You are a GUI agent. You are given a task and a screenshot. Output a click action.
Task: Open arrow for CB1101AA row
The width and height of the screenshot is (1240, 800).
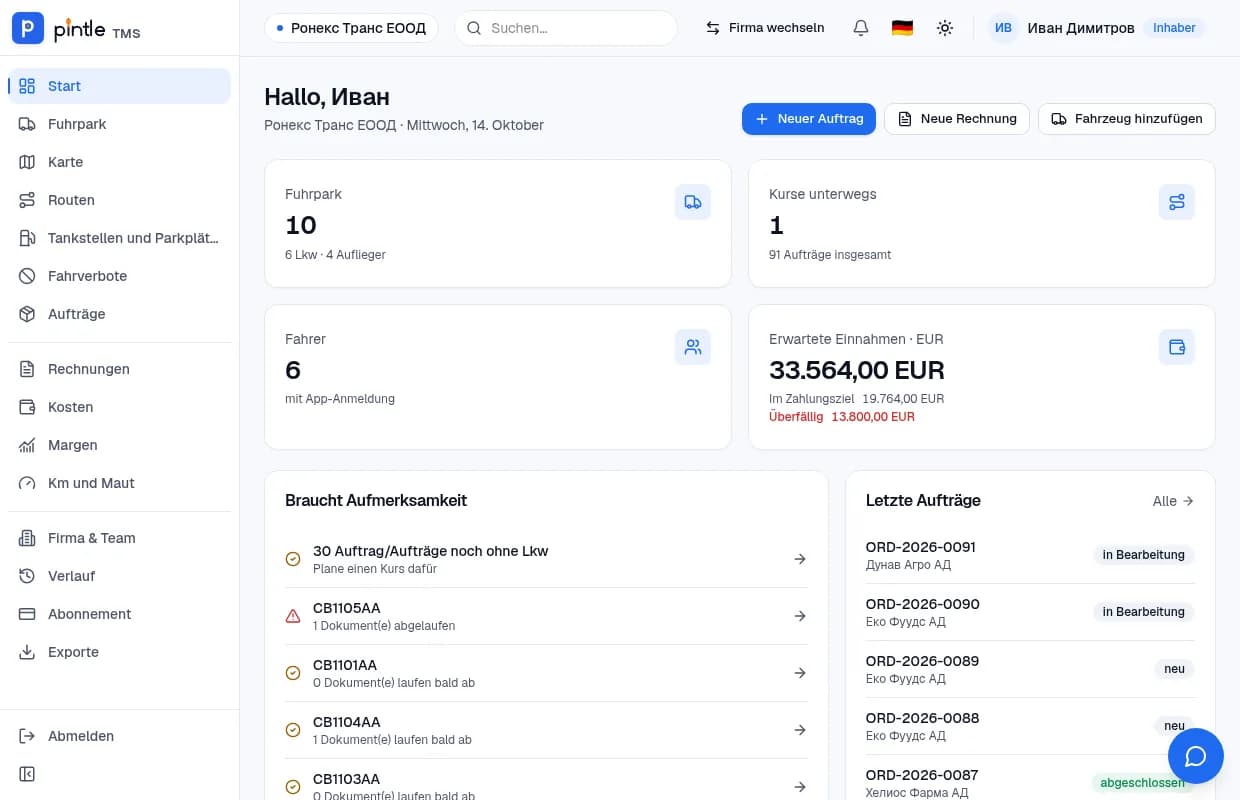800,673
